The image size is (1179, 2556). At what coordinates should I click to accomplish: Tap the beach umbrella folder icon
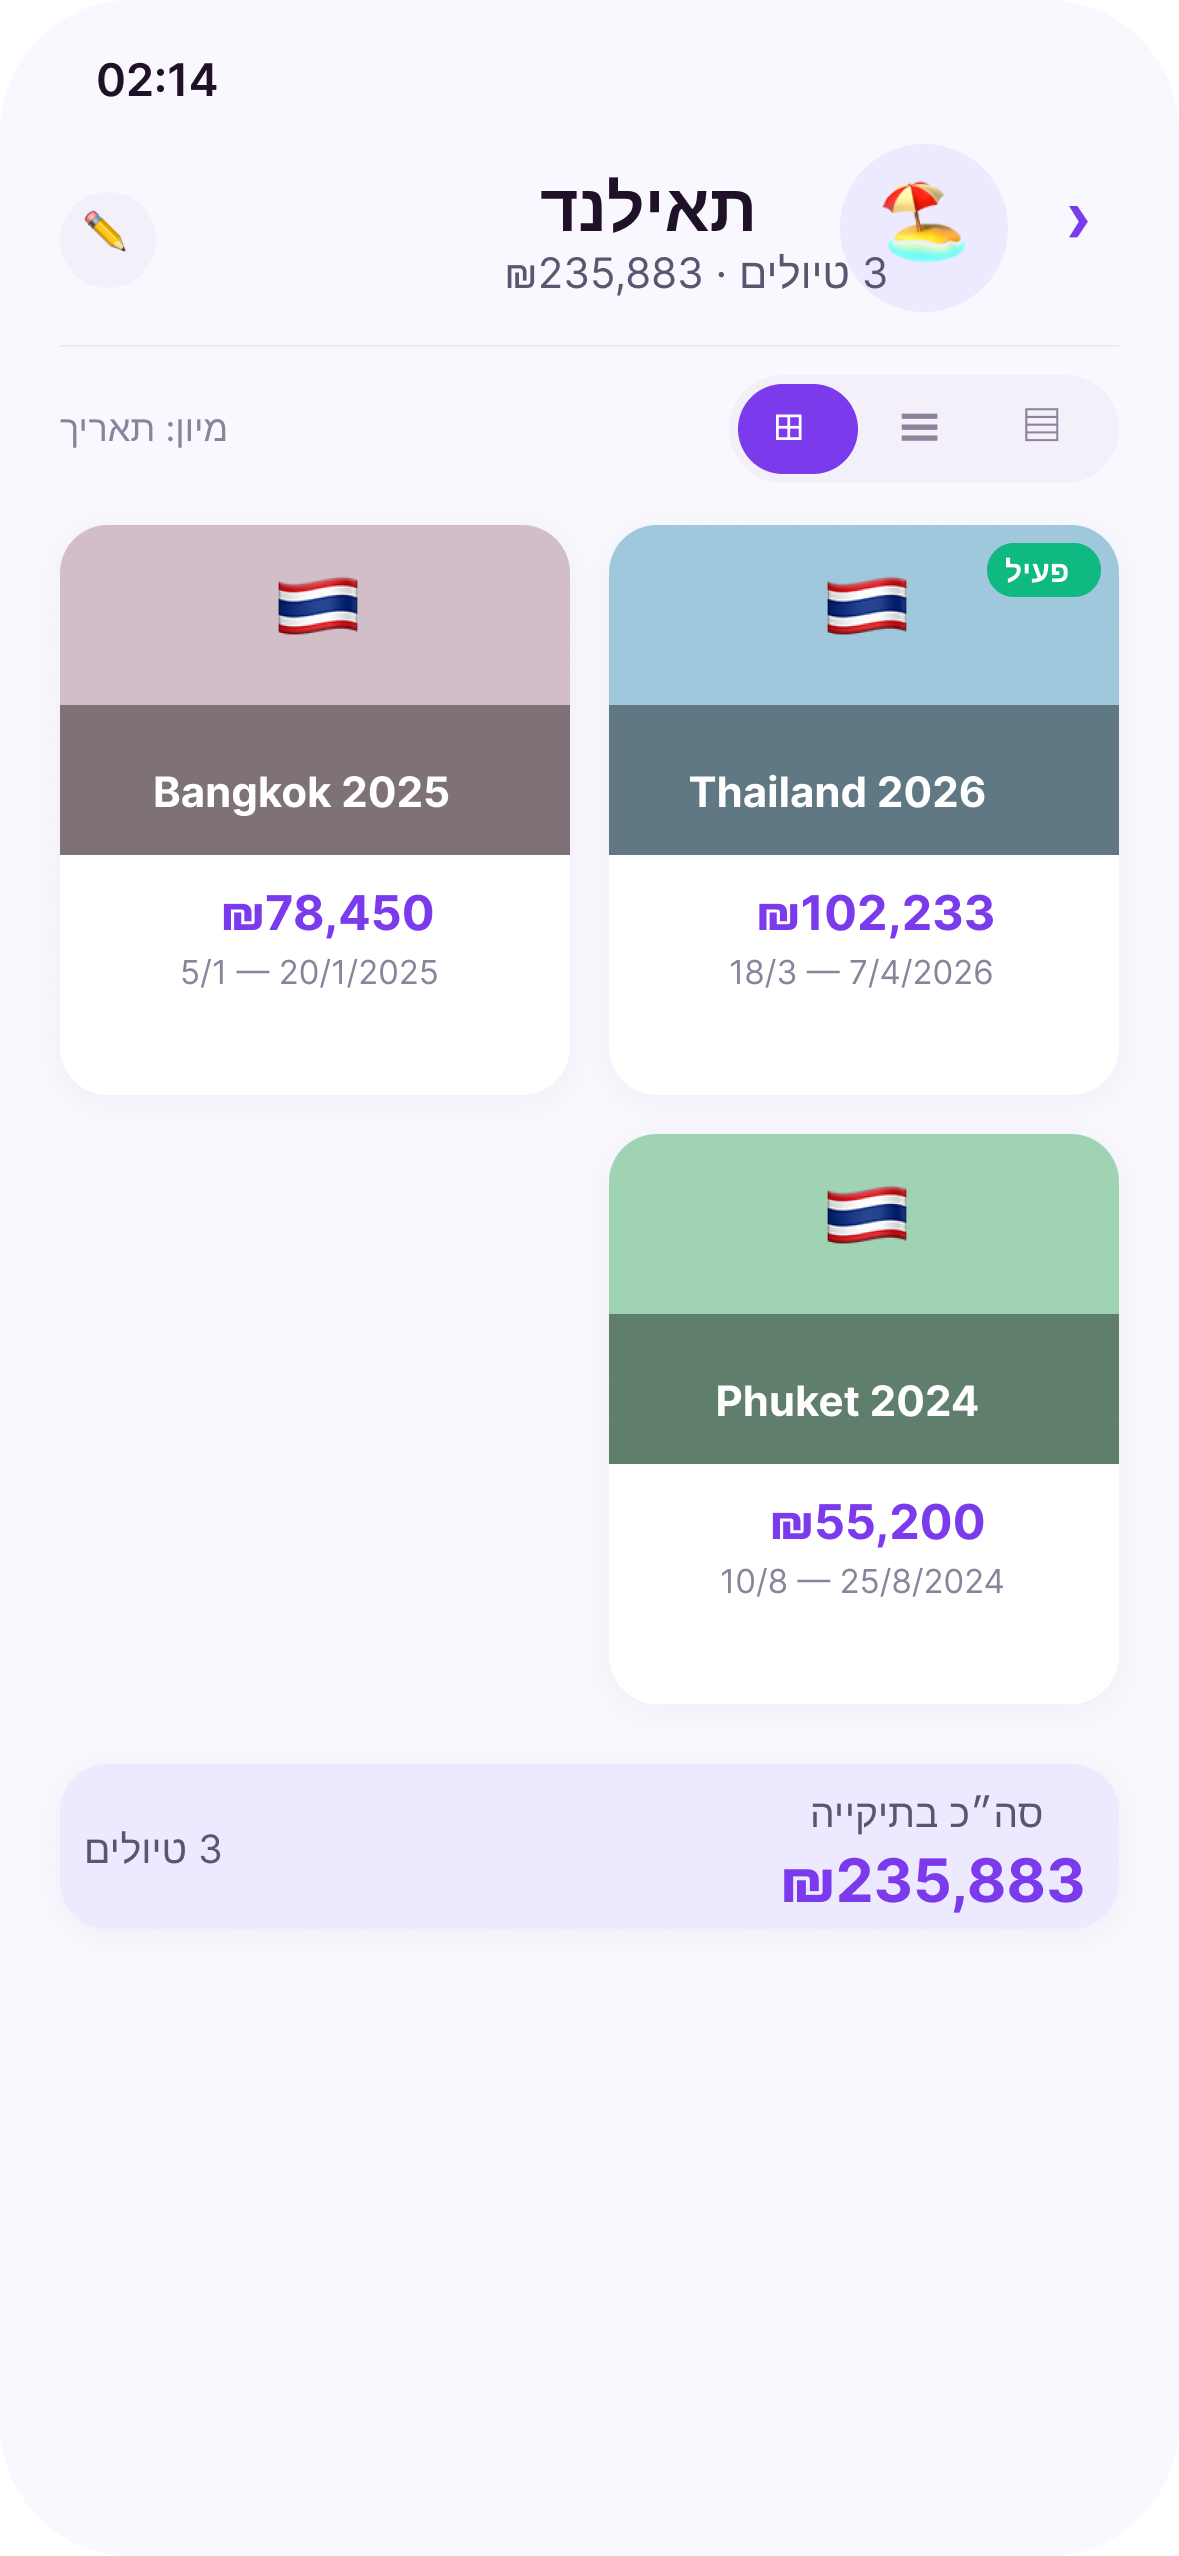pyautogui.click(x=923, y=227)
